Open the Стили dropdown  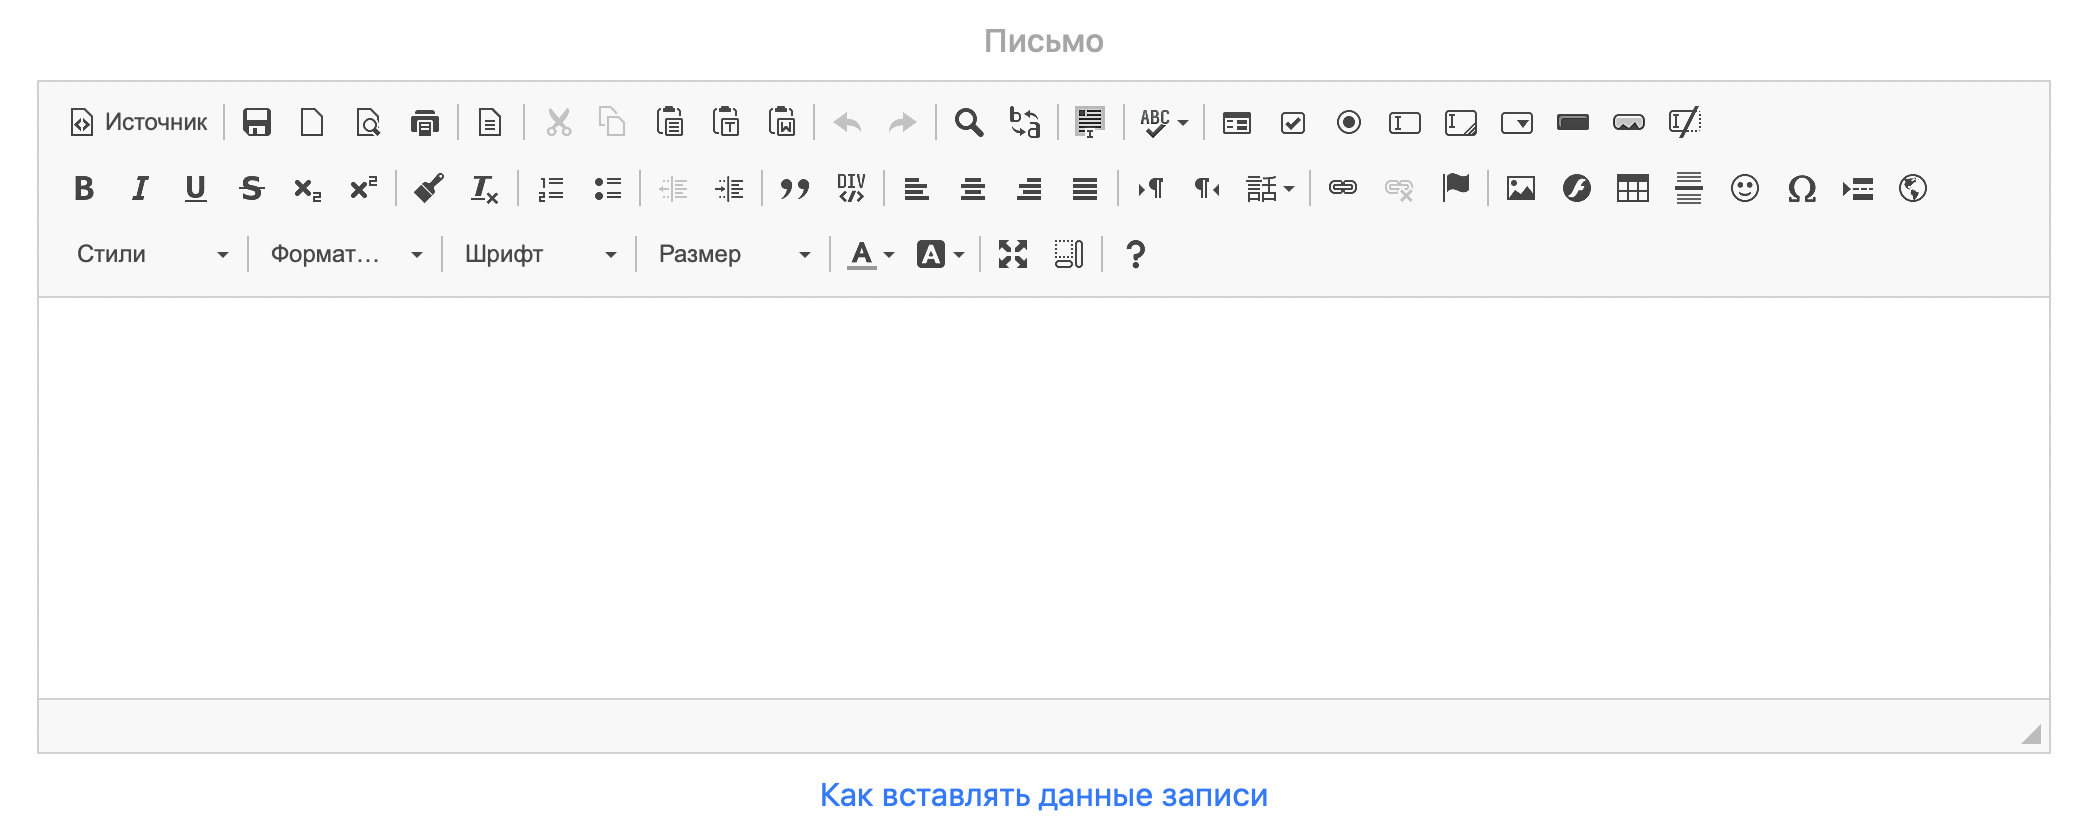tap(152, 254)
